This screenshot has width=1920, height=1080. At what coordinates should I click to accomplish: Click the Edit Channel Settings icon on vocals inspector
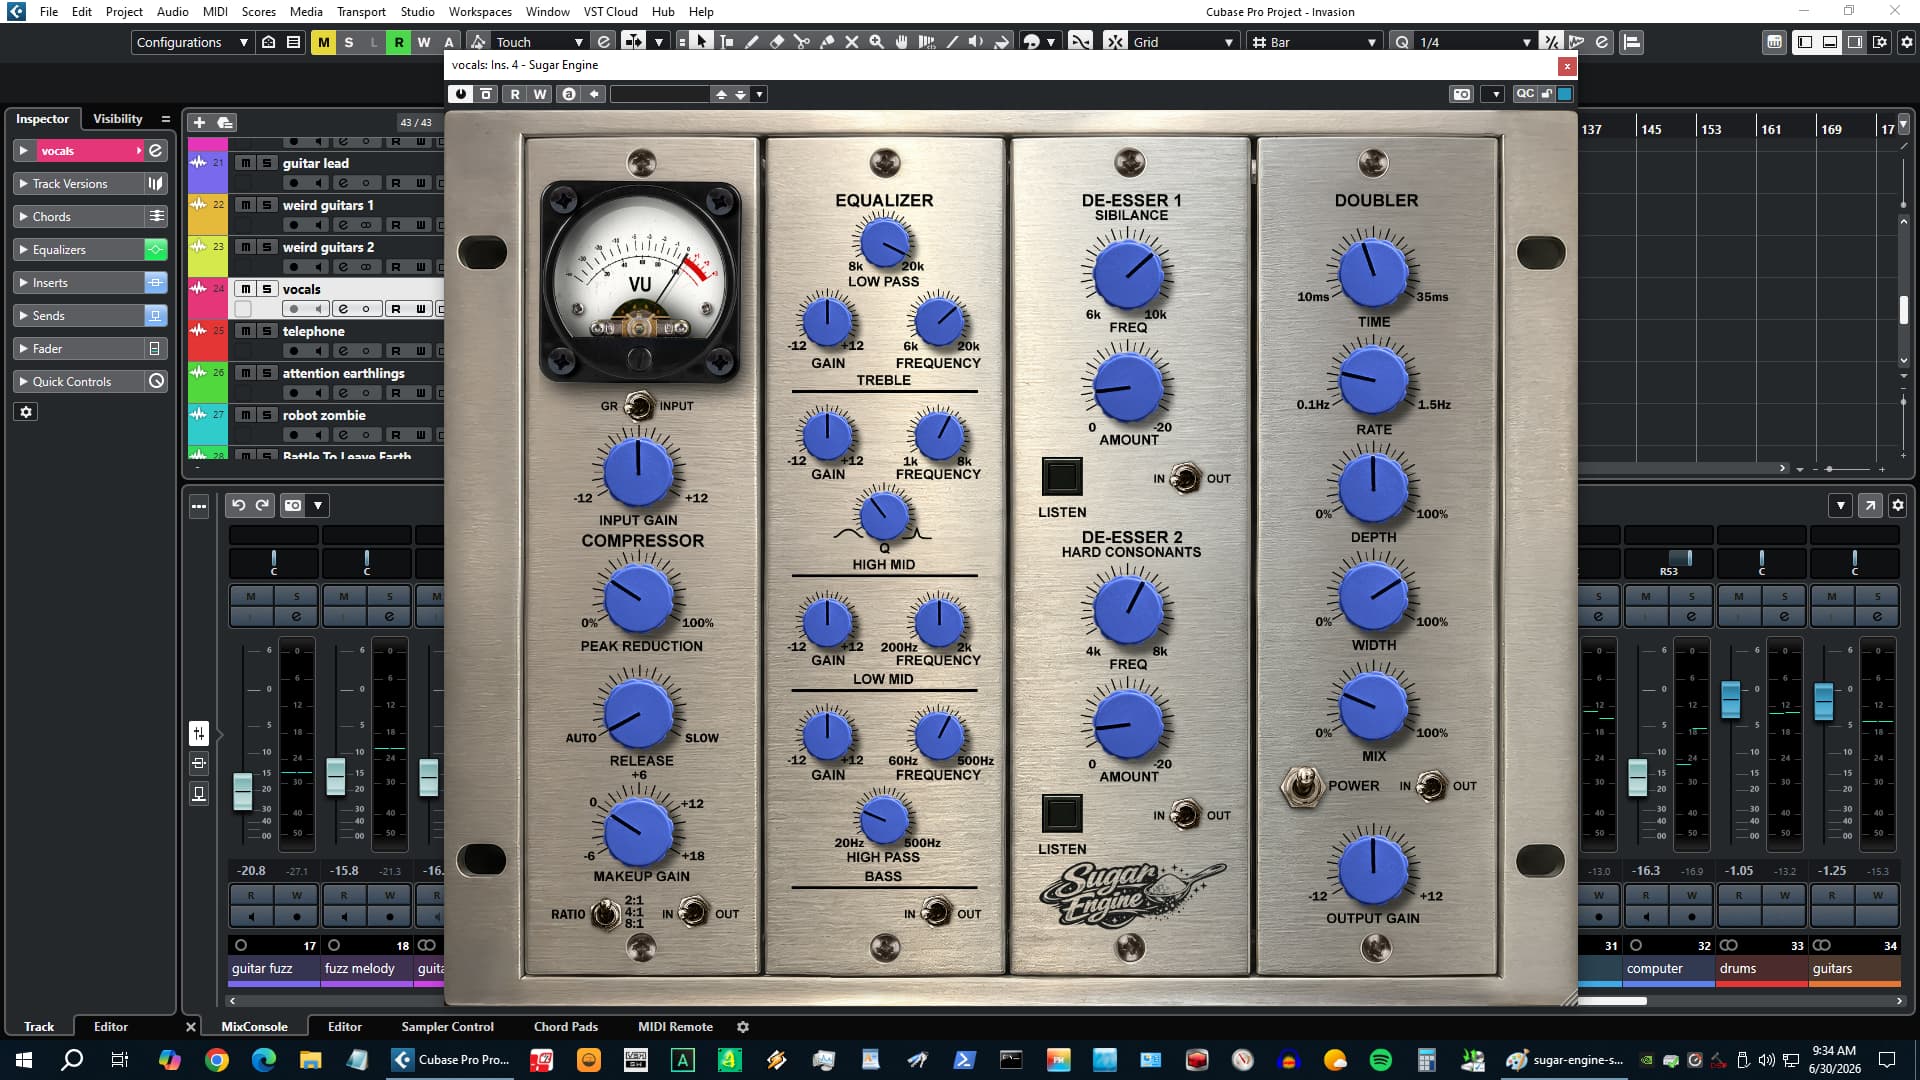[156, 151]
